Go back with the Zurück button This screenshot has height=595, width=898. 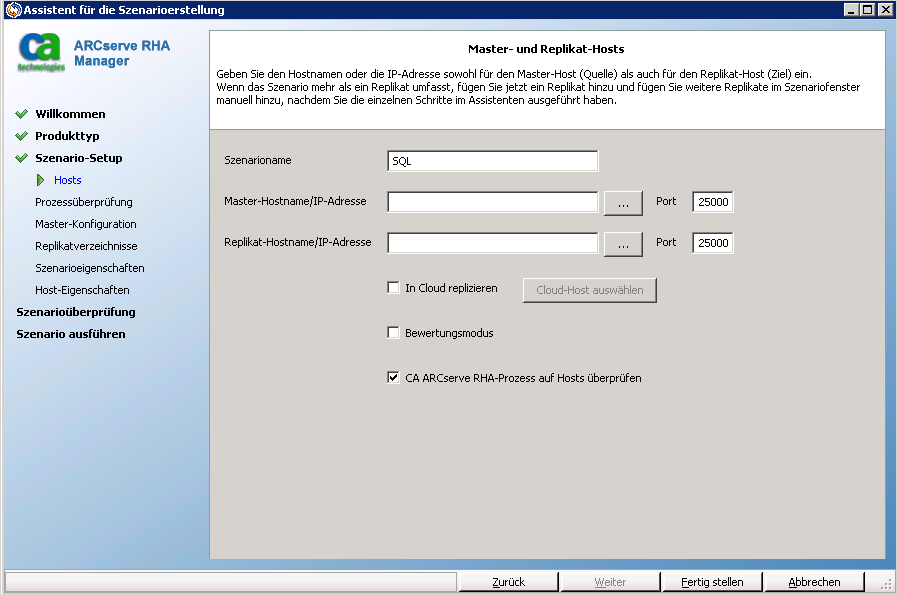pos(509,582)
